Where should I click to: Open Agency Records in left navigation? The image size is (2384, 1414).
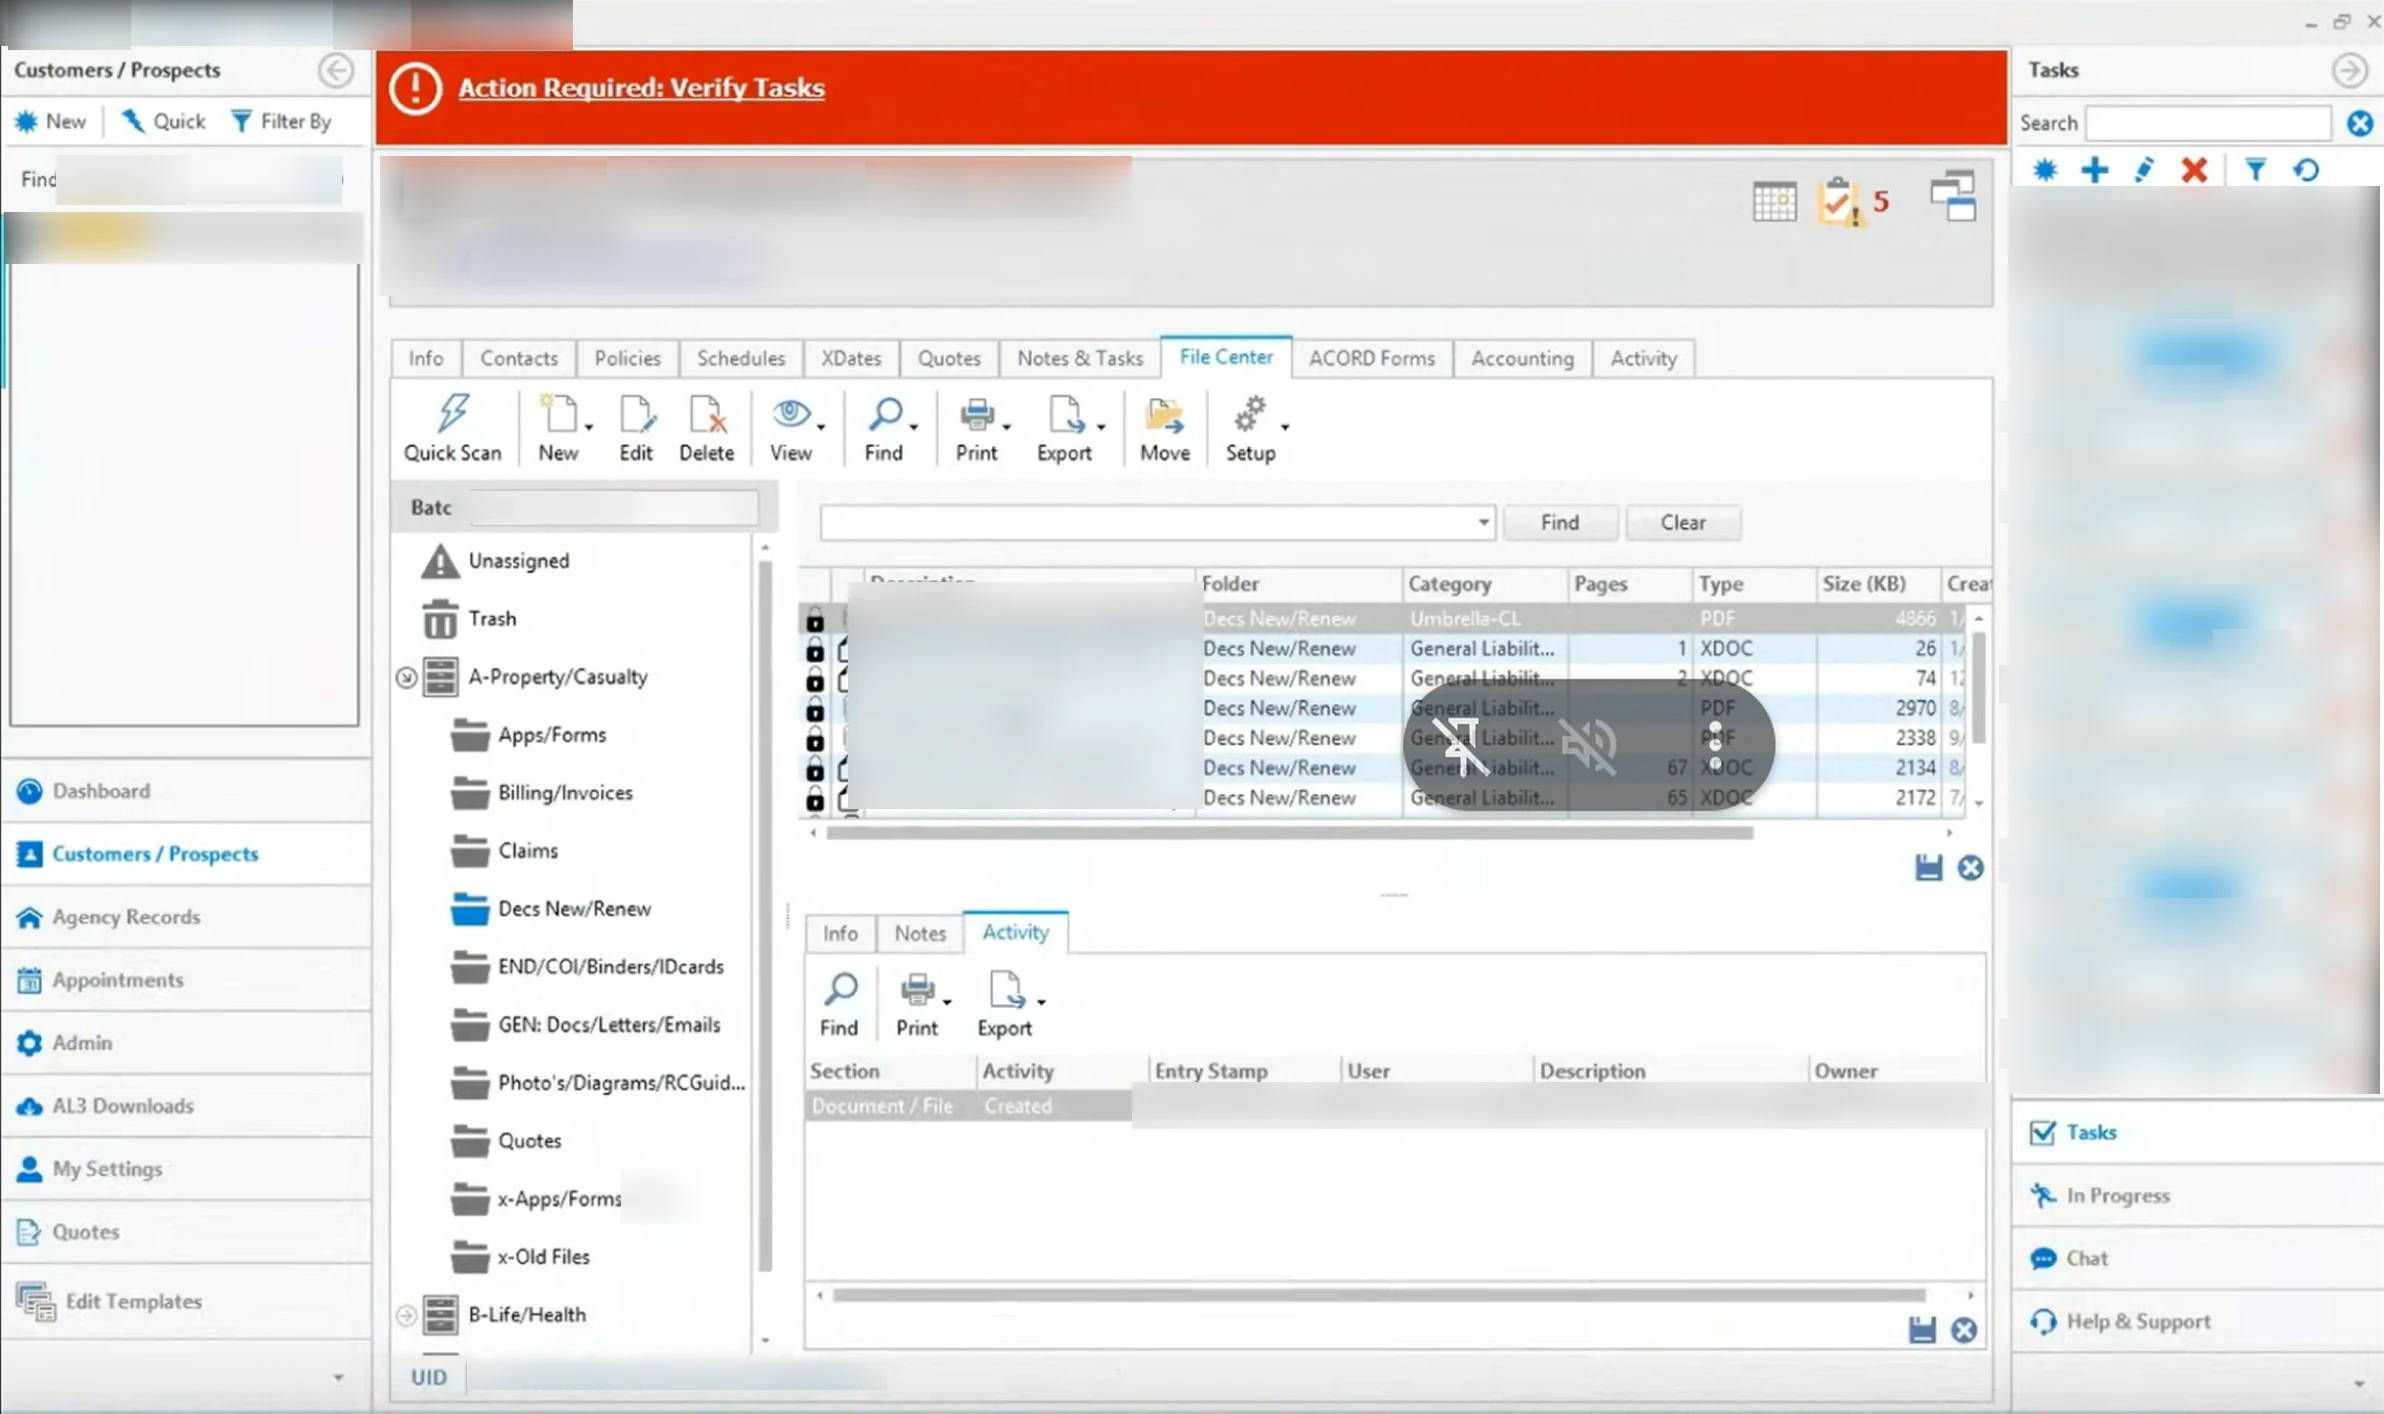tap(186, 917)
